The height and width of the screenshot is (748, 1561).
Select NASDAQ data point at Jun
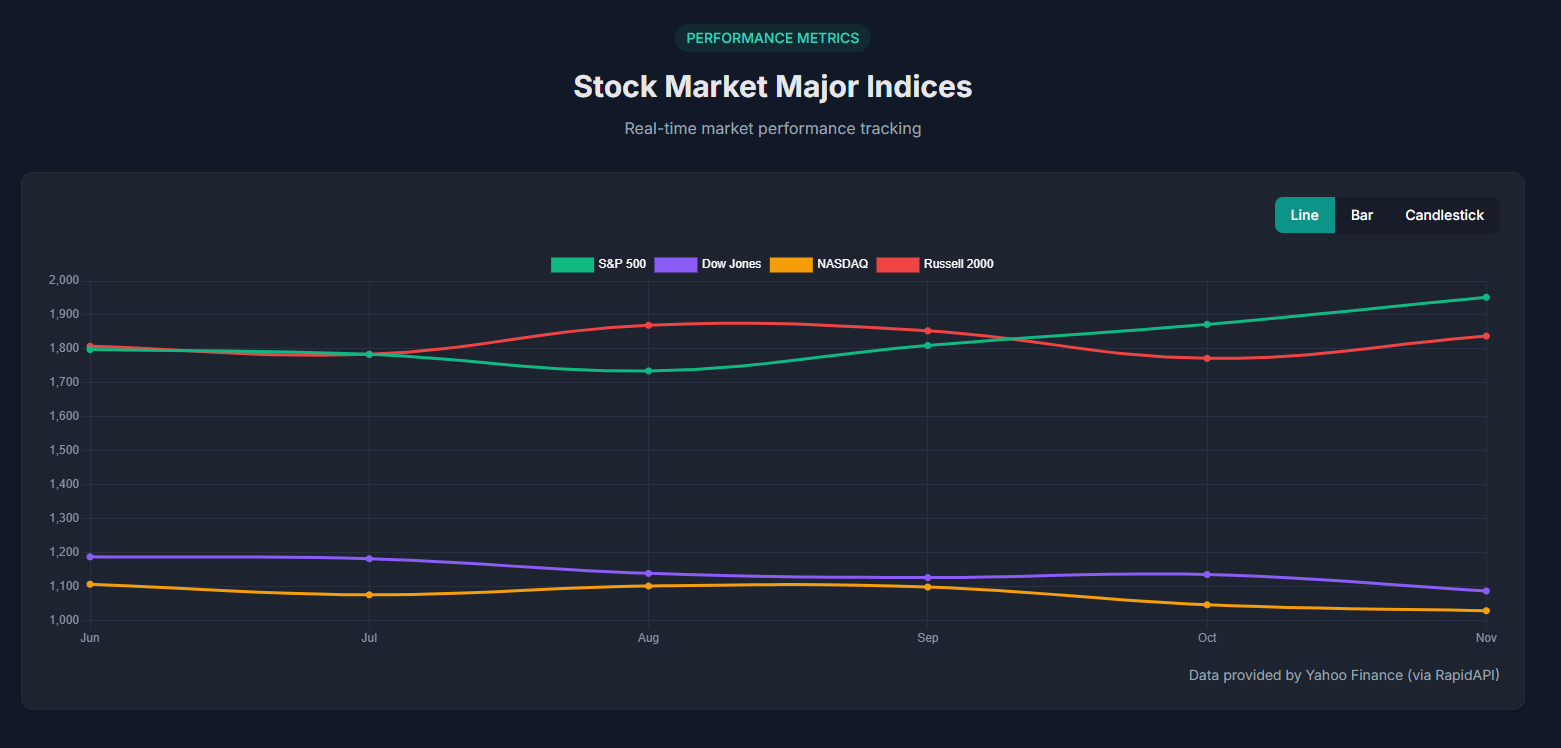pyautogui.click(x=90, y=584)
